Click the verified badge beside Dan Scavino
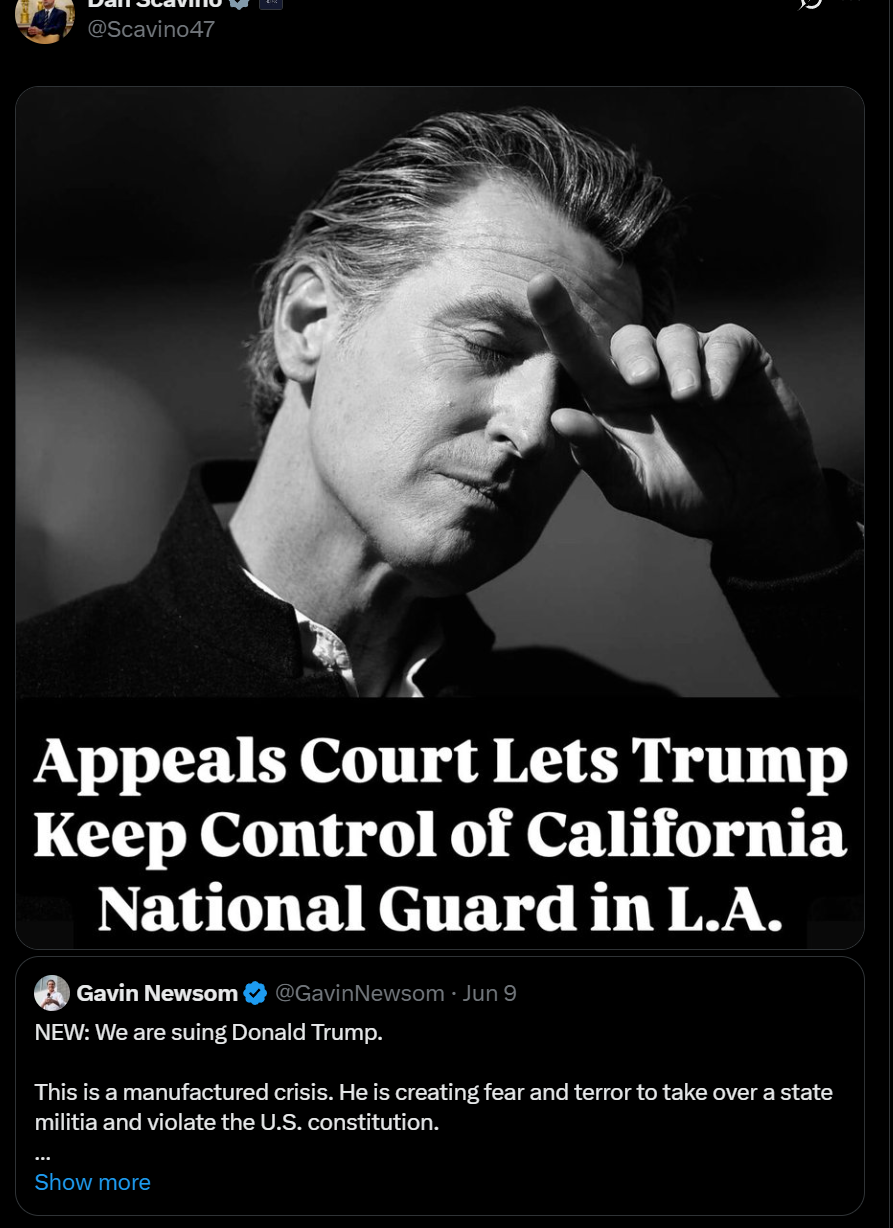Image resolution: width=893 pixels, height=1228 pixels. [x=240, y=5]
